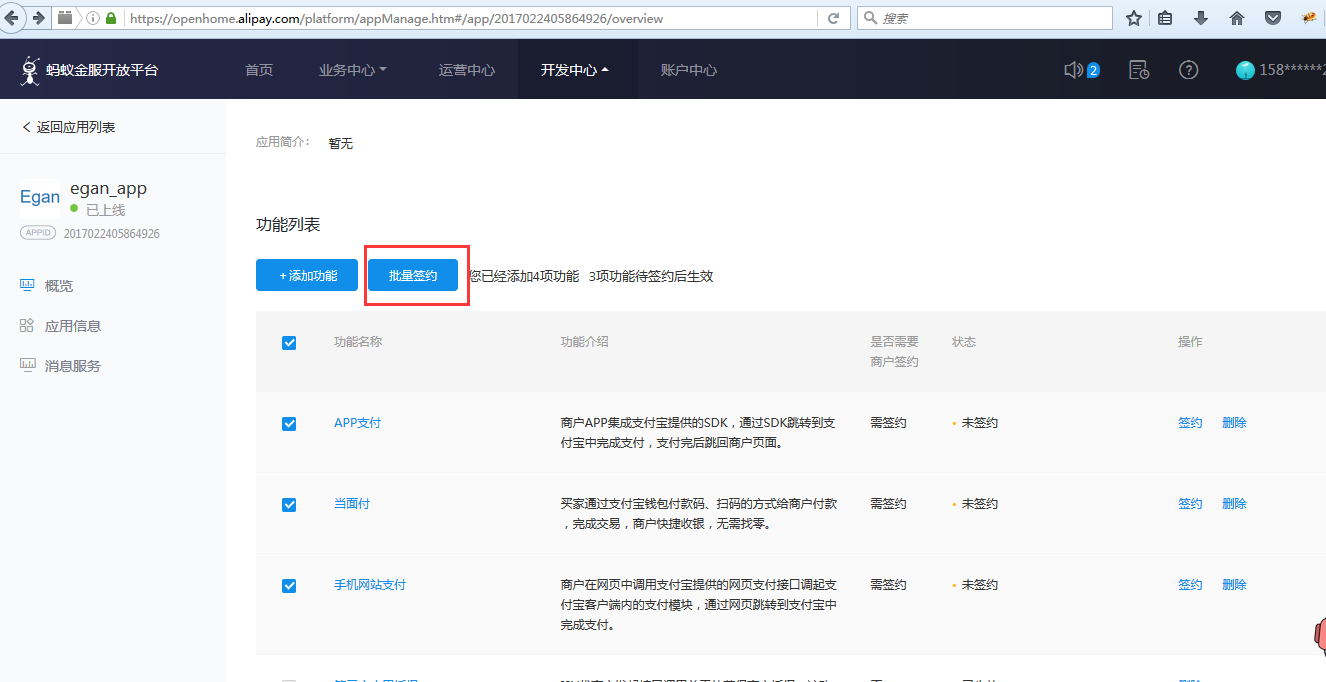Click the 功能介绍 column header
The image size is (1326, 682).
(585, 342)
